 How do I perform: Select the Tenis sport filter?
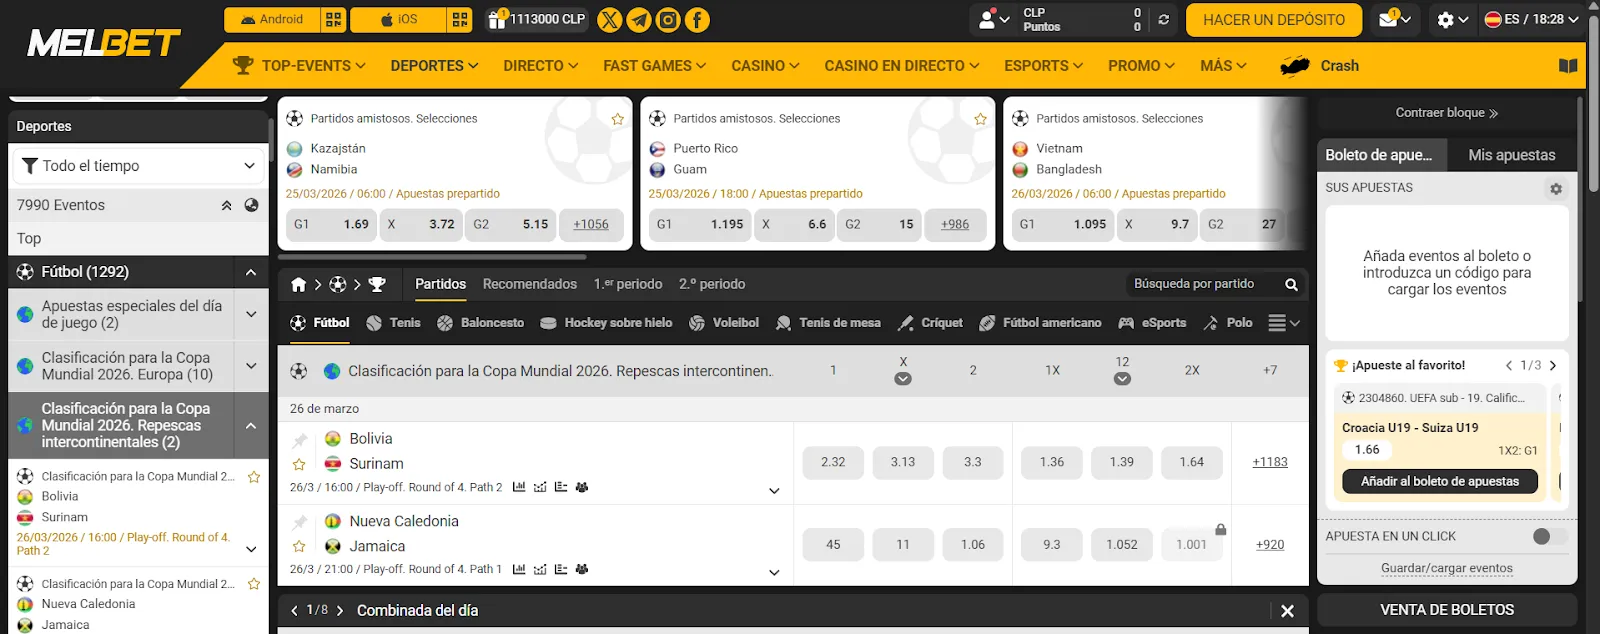pos(394,323)
